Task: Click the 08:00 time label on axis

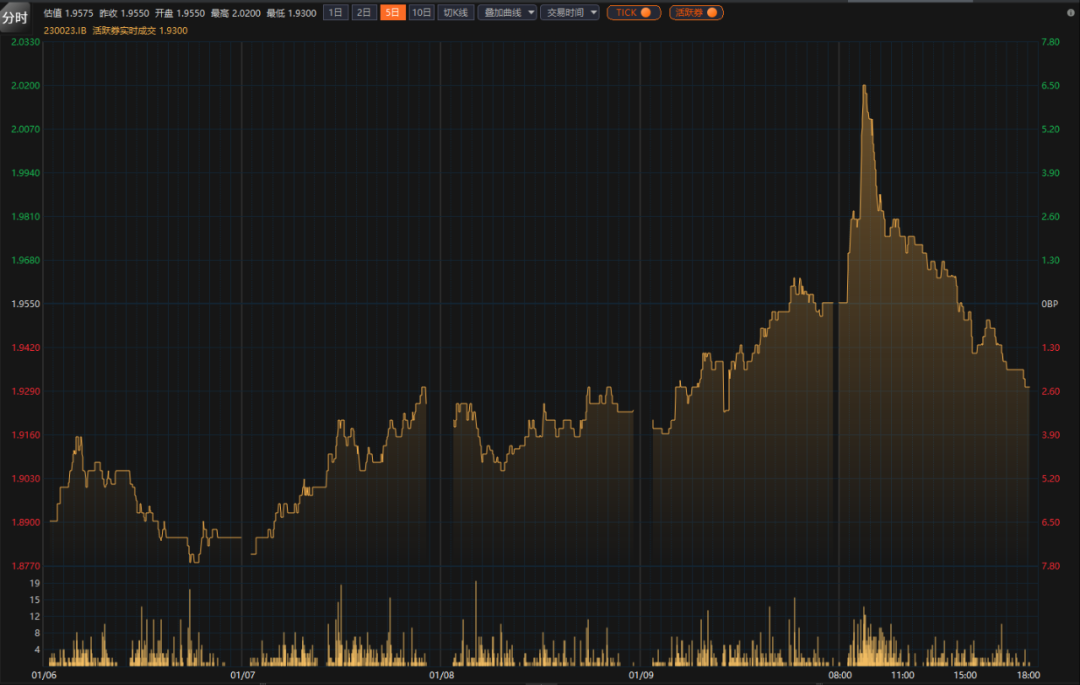Action: 839,675
